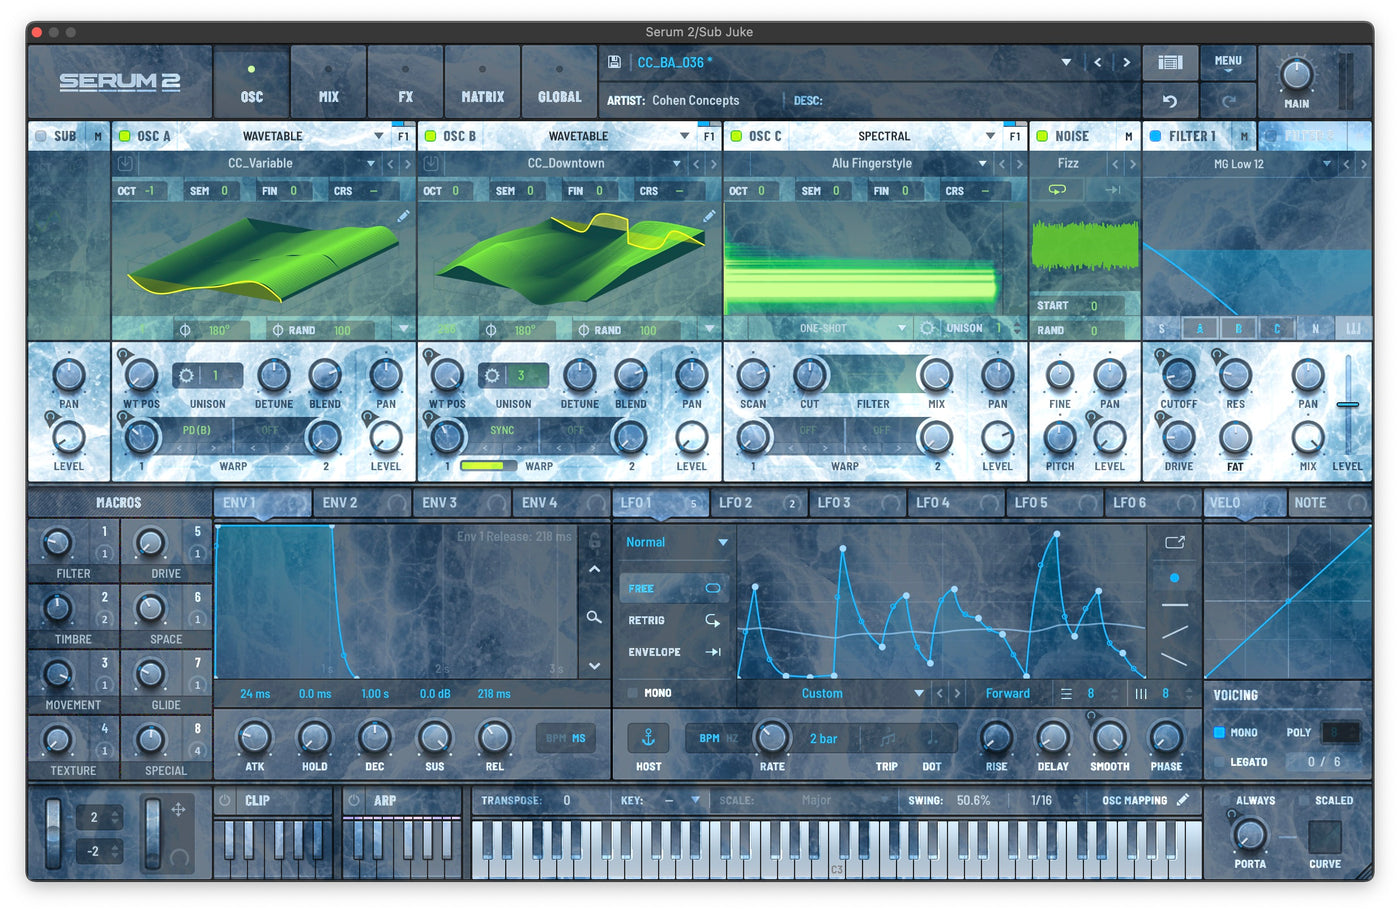Undo the last change
This screenshot has width=1400, height=912.
[x=1170, y=100]
